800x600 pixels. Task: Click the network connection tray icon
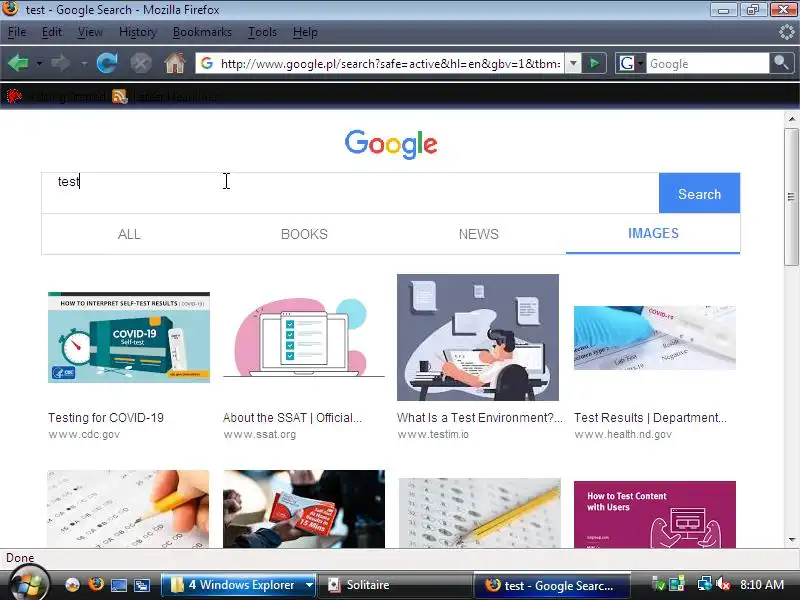(704, 584)
